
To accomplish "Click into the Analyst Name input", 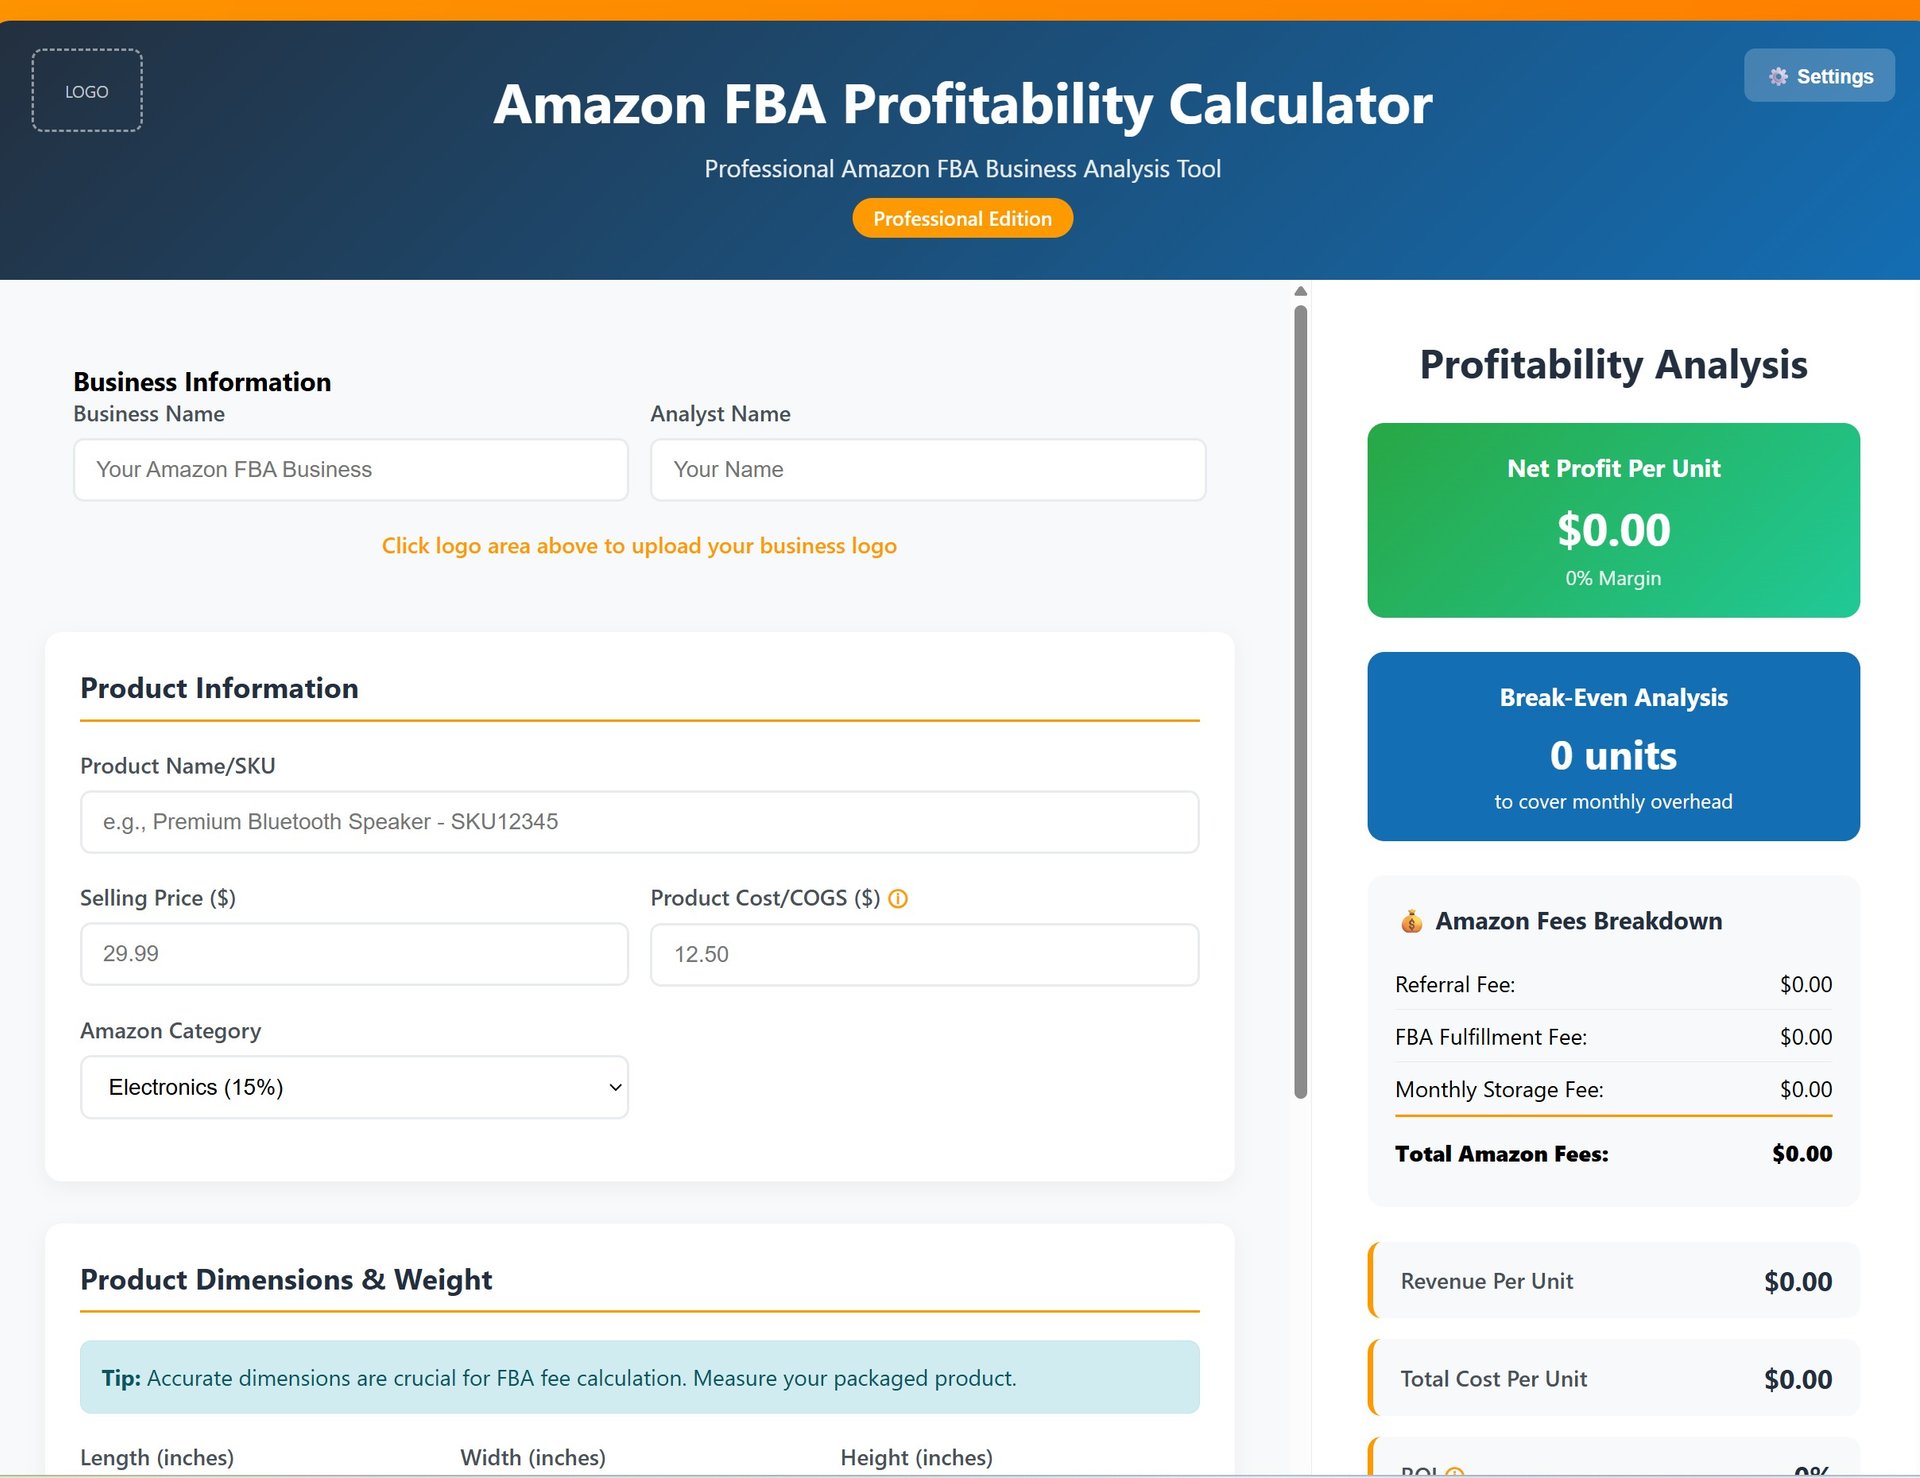I will click(927, 470).
